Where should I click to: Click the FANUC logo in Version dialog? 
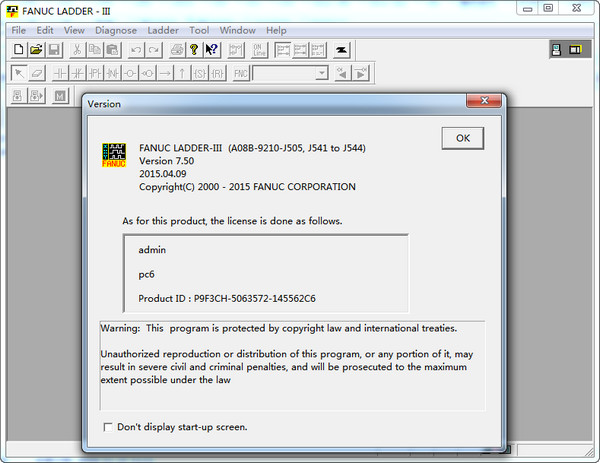[x=114, y=155]
